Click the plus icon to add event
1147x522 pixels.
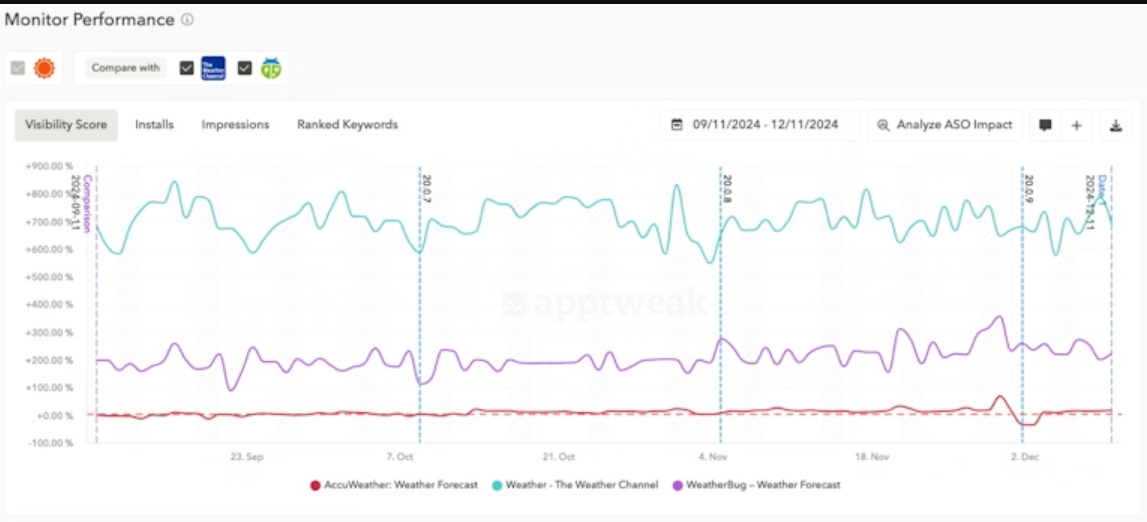point(1076,125)
